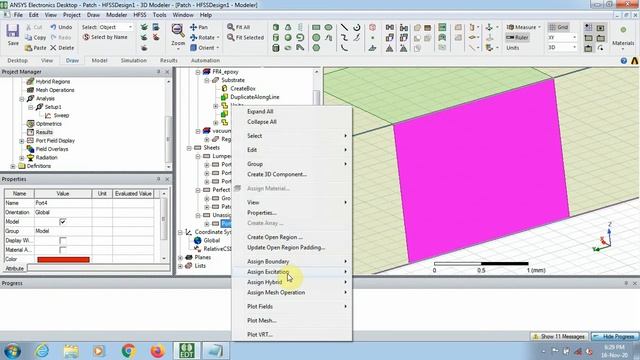Expand the Lists tree node
640x360 pixels.
tap(180, 266)
